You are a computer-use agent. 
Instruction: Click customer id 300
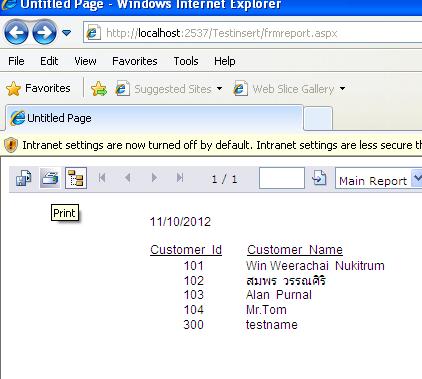pyautogui.click(x=194, y=325)
